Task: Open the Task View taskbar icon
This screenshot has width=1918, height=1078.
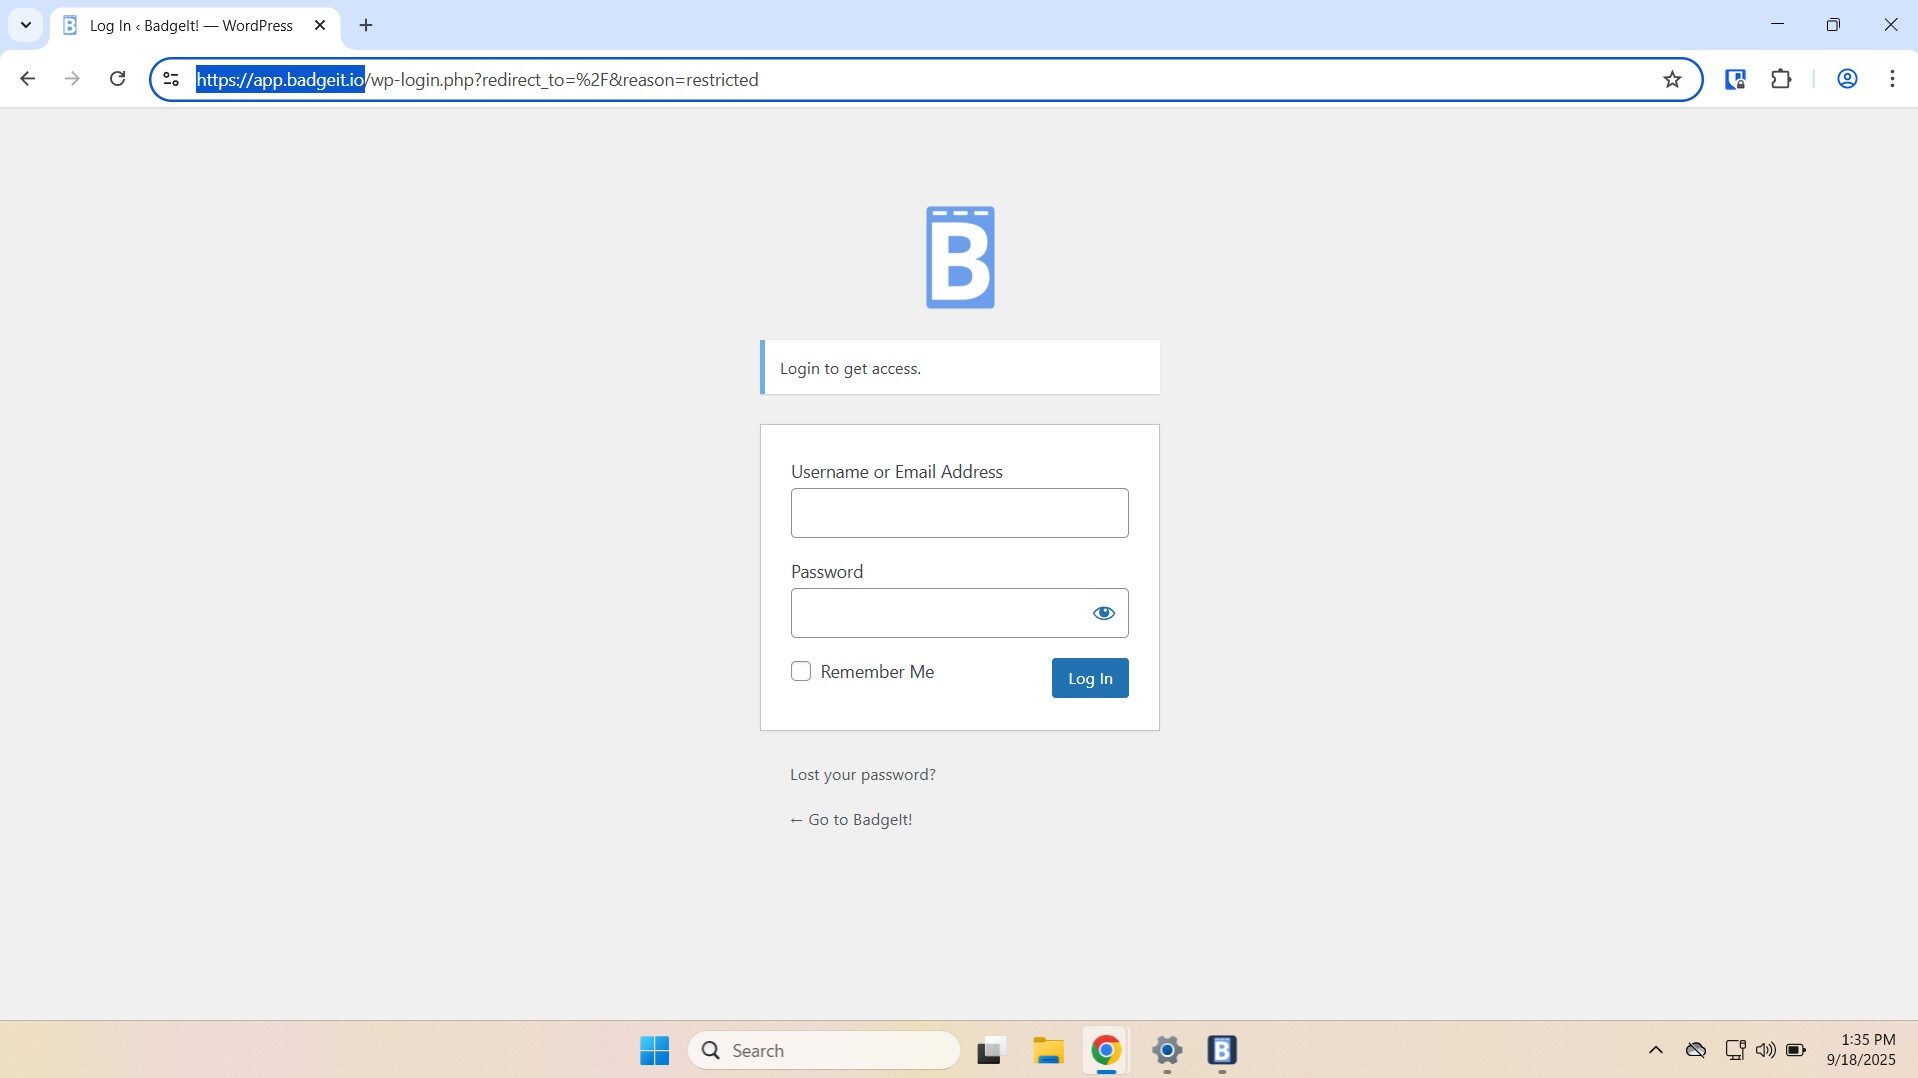Action: click(989, 1050)
